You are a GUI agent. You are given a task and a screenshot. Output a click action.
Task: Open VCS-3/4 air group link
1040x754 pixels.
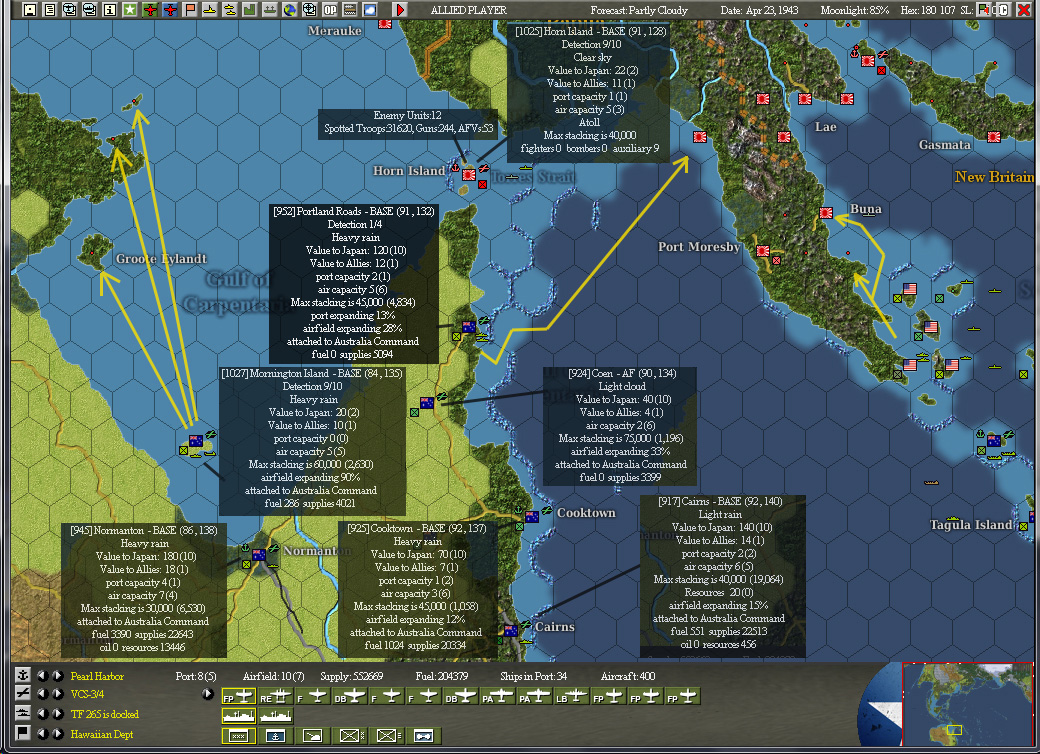coord(87,694)
